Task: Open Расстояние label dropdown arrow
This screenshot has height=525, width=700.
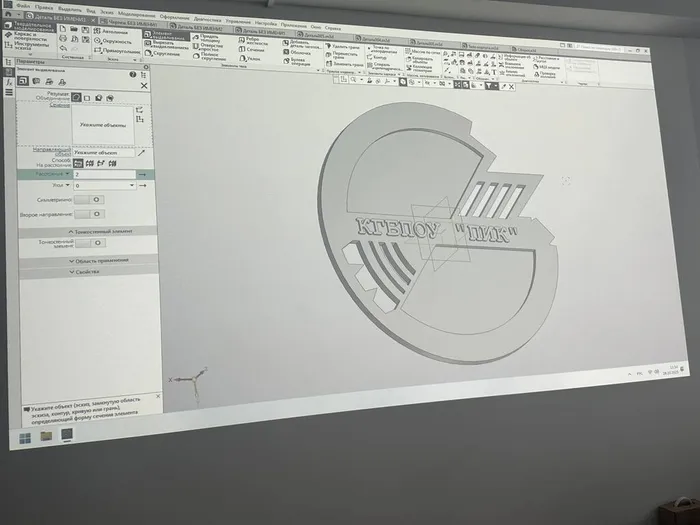Action: (67, 174)
